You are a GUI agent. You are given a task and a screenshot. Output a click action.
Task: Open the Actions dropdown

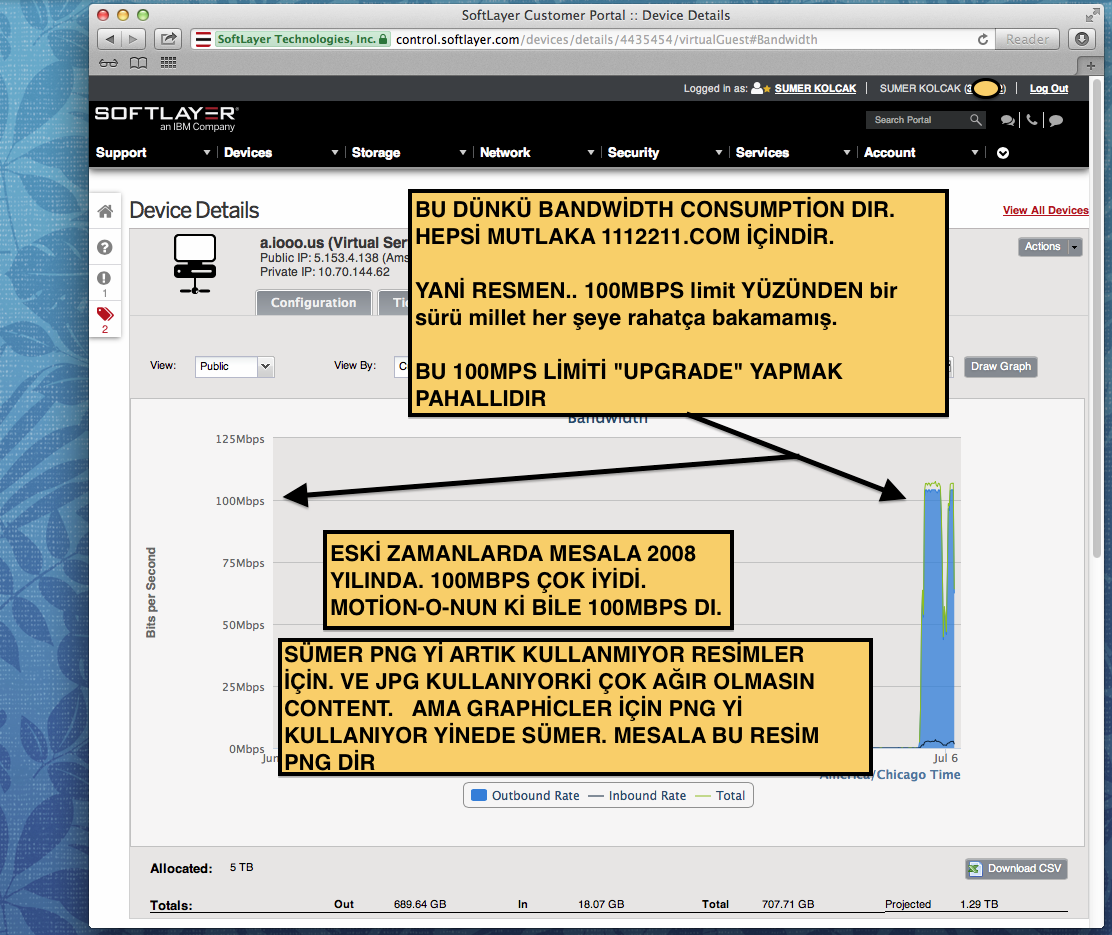1050,247
